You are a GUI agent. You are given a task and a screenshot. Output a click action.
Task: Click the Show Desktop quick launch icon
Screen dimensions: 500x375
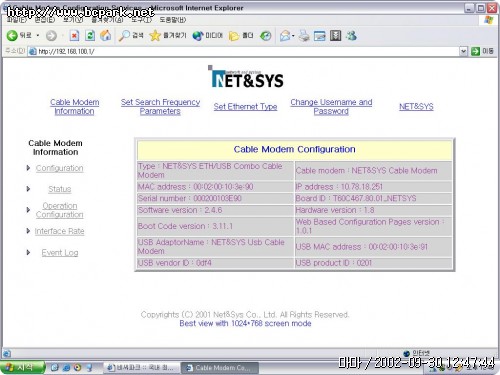(x=55, y=368)
